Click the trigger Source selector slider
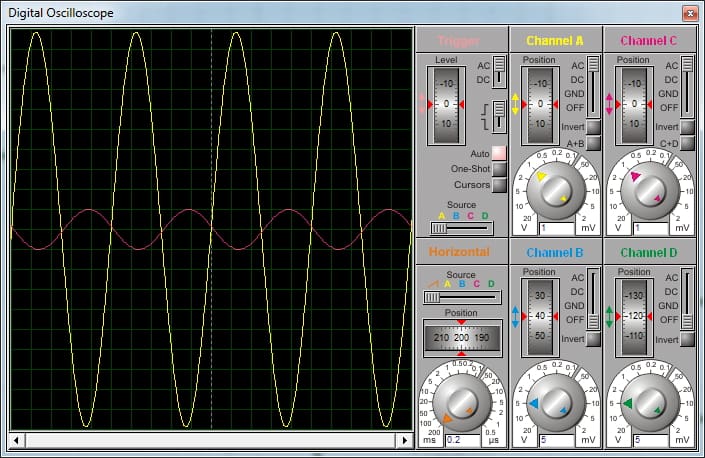Image resolution: width=705 pixels, height=458 pixels. (x=461, y=228)
